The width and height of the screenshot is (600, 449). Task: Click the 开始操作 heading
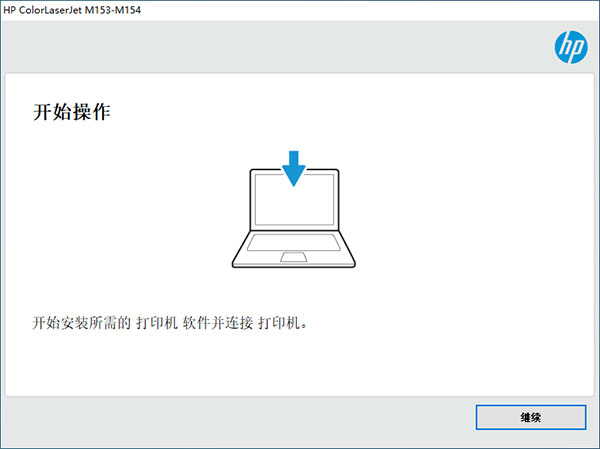(72, 112)
